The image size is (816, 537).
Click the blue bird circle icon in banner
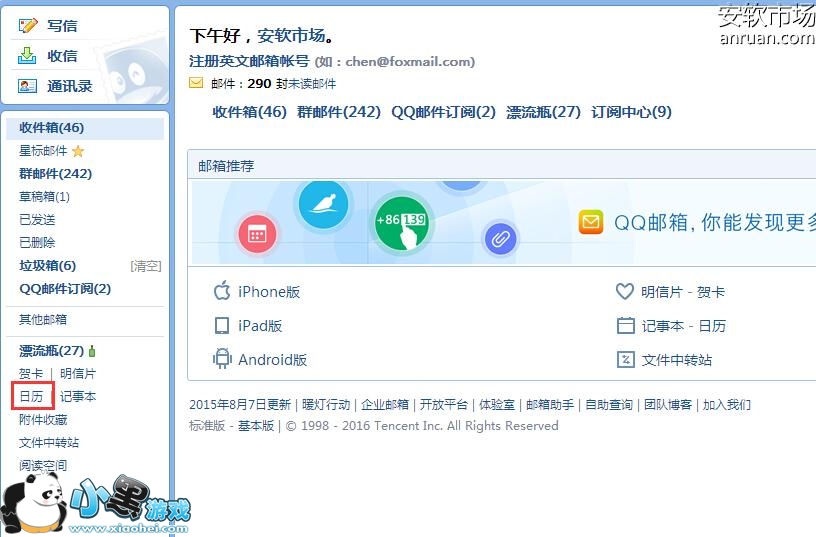(323, 204)
